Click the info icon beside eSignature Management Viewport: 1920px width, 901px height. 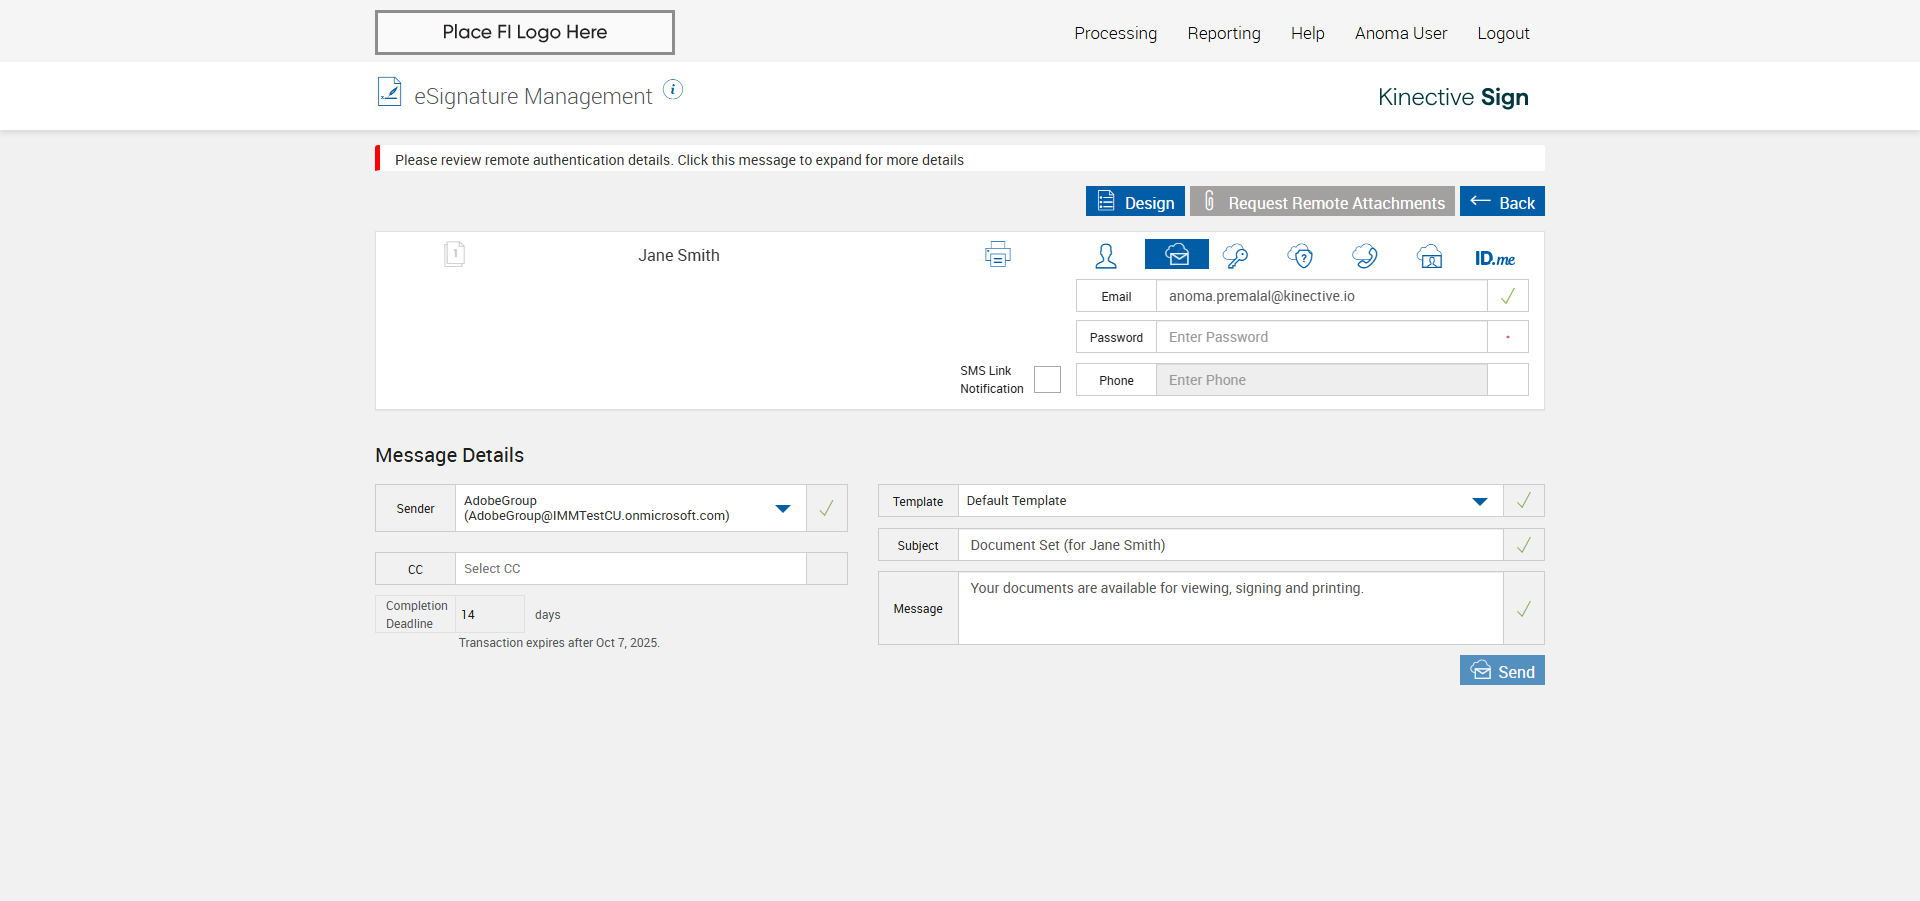[673, 90]
